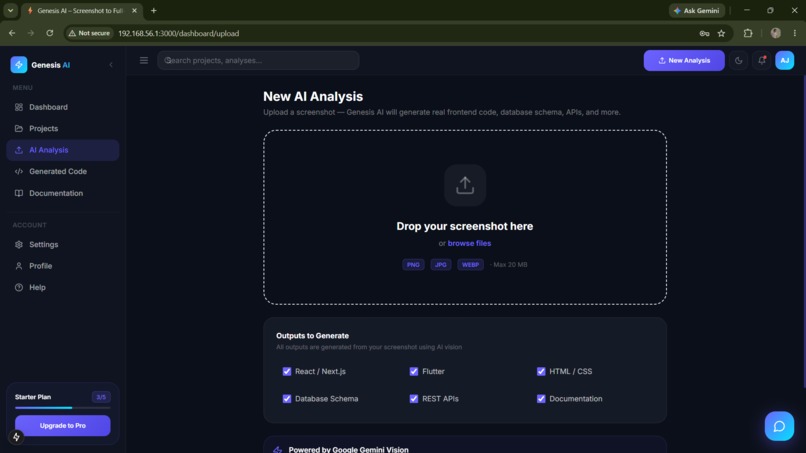Uncheck the React / Next.js checkbox
806x453 pixels.
(x=287, y=371)
